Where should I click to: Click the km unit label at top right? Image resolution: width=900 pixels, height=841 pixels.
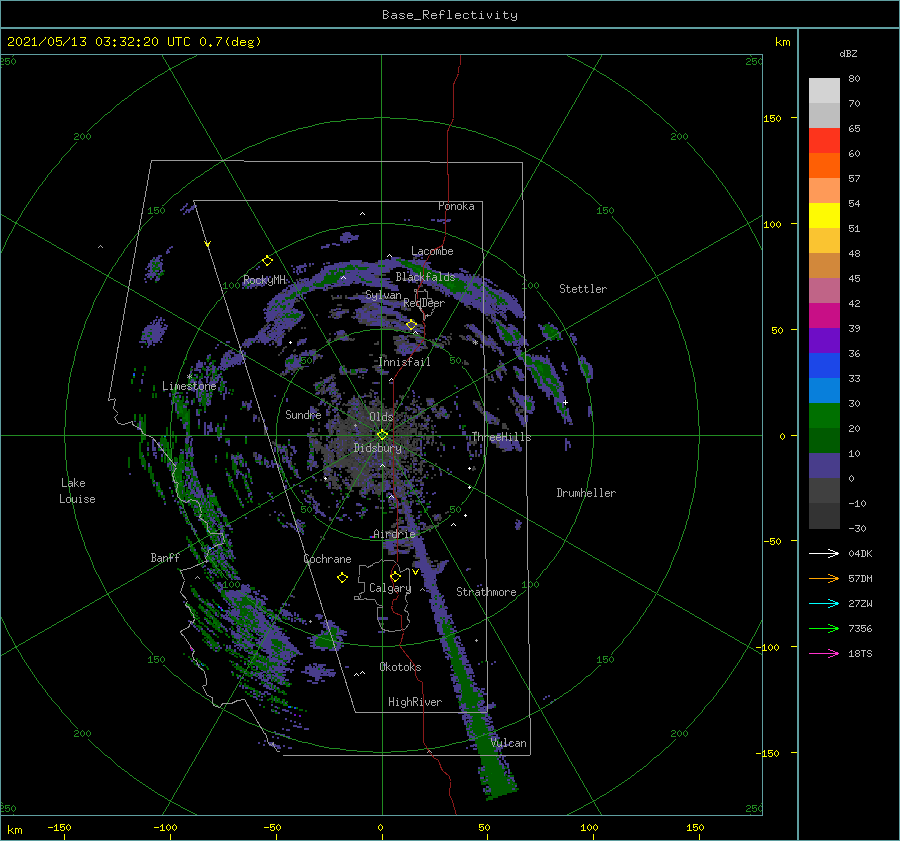click(x=783, y=42)
